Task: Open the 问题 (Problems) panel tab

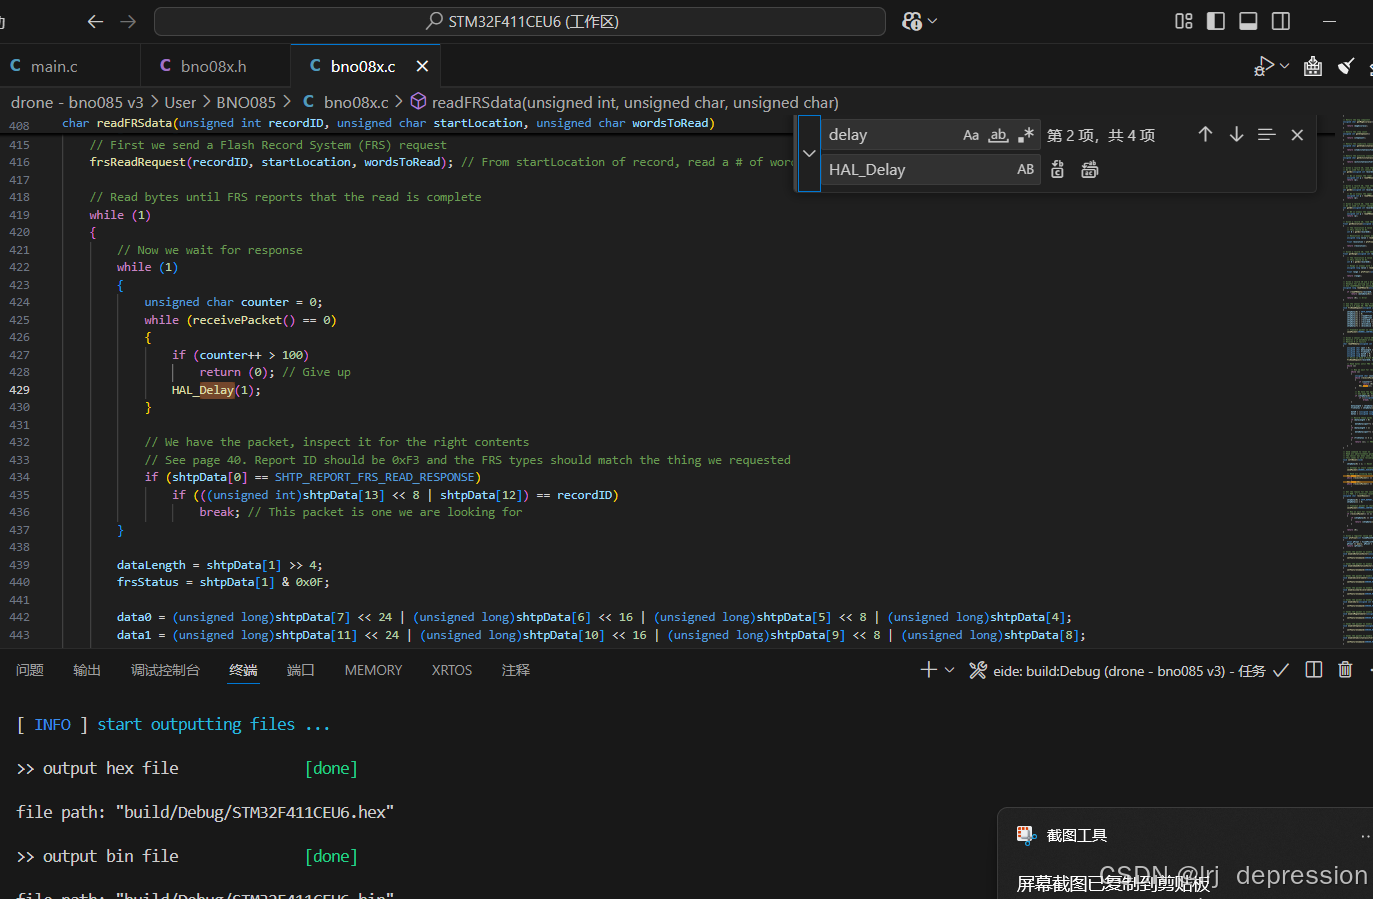Action: pyautogui.click(x=30, y=670)
